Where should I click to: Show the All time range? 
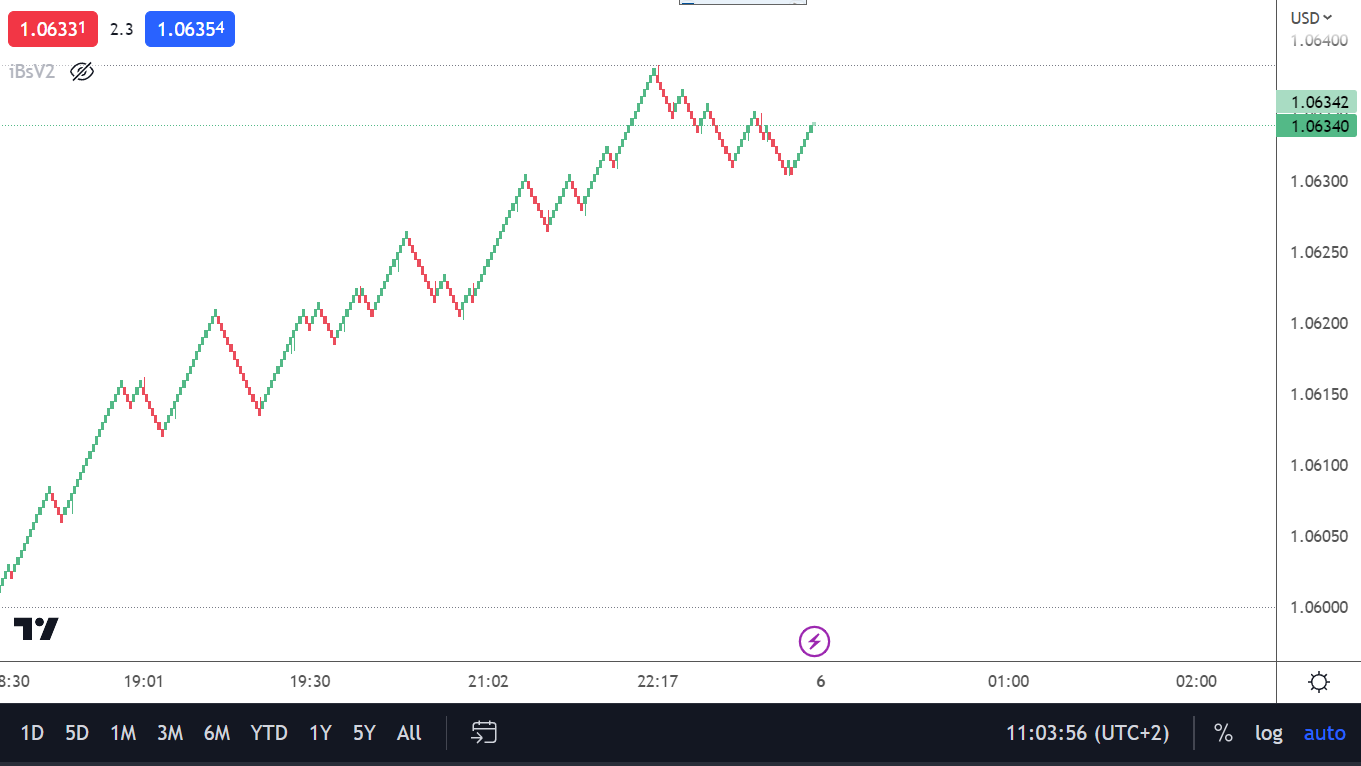(409, 733)
